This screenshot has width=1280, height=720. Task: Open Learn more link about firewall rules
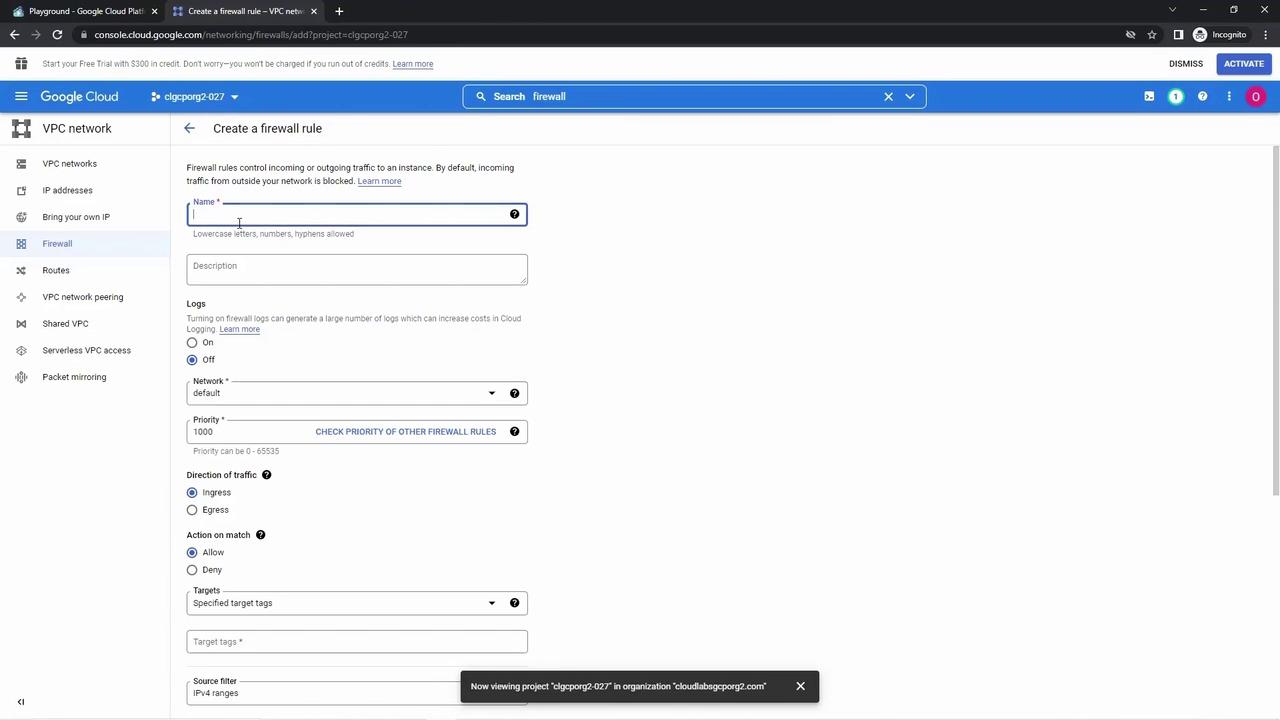tap(379, 182)
